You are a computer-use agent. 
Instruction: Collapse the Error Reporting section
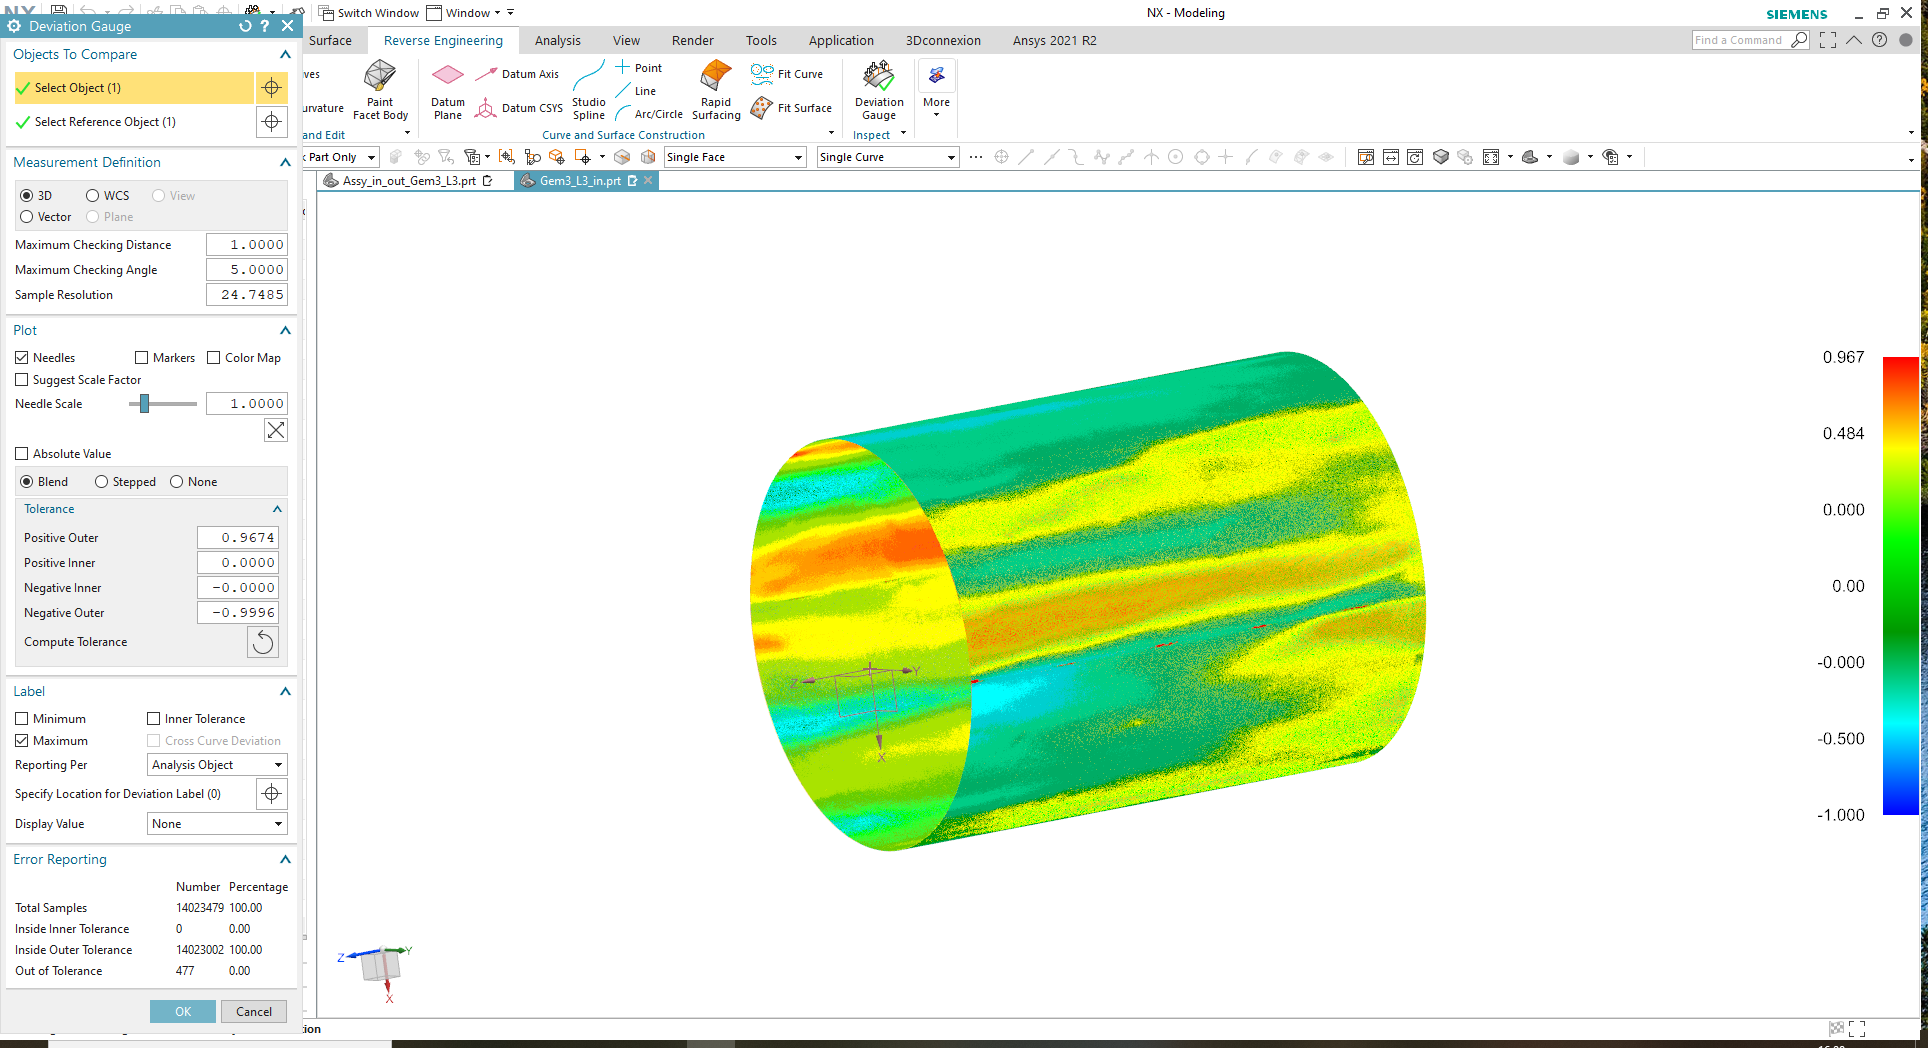(285, 860)
